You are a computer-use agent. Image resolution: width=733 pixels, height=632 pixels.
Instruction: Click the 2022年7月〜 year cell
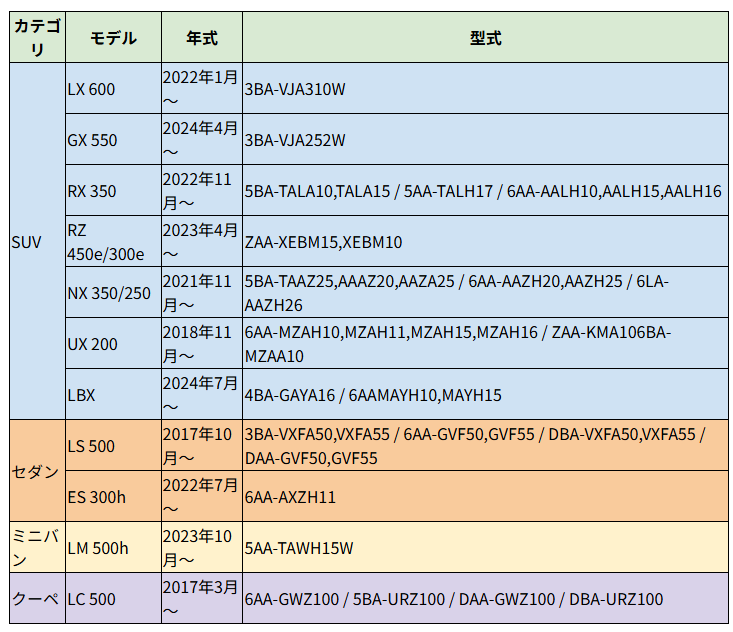tap(202, 496)
